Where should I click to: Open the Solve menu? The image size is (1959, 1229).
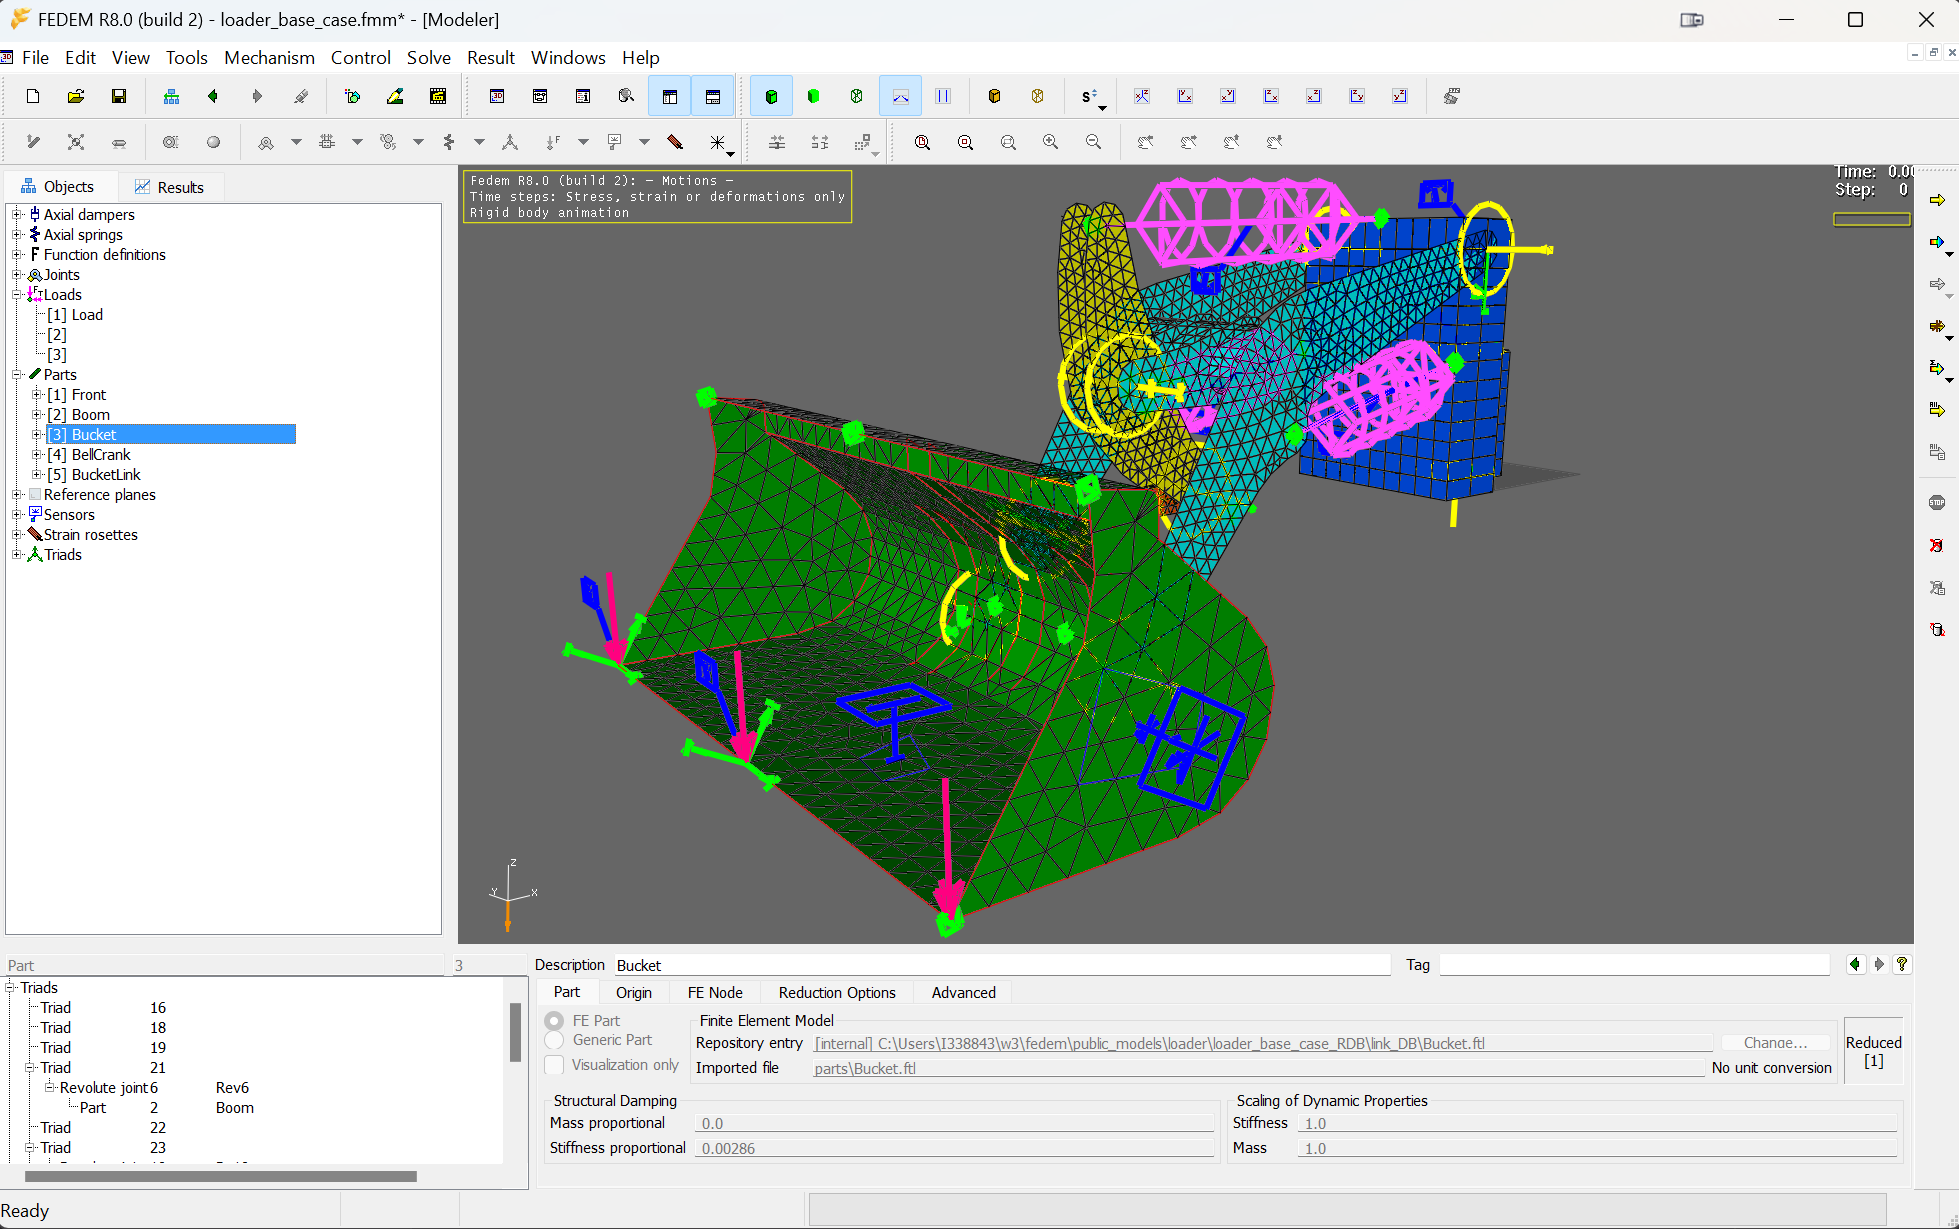click(429, 58)
